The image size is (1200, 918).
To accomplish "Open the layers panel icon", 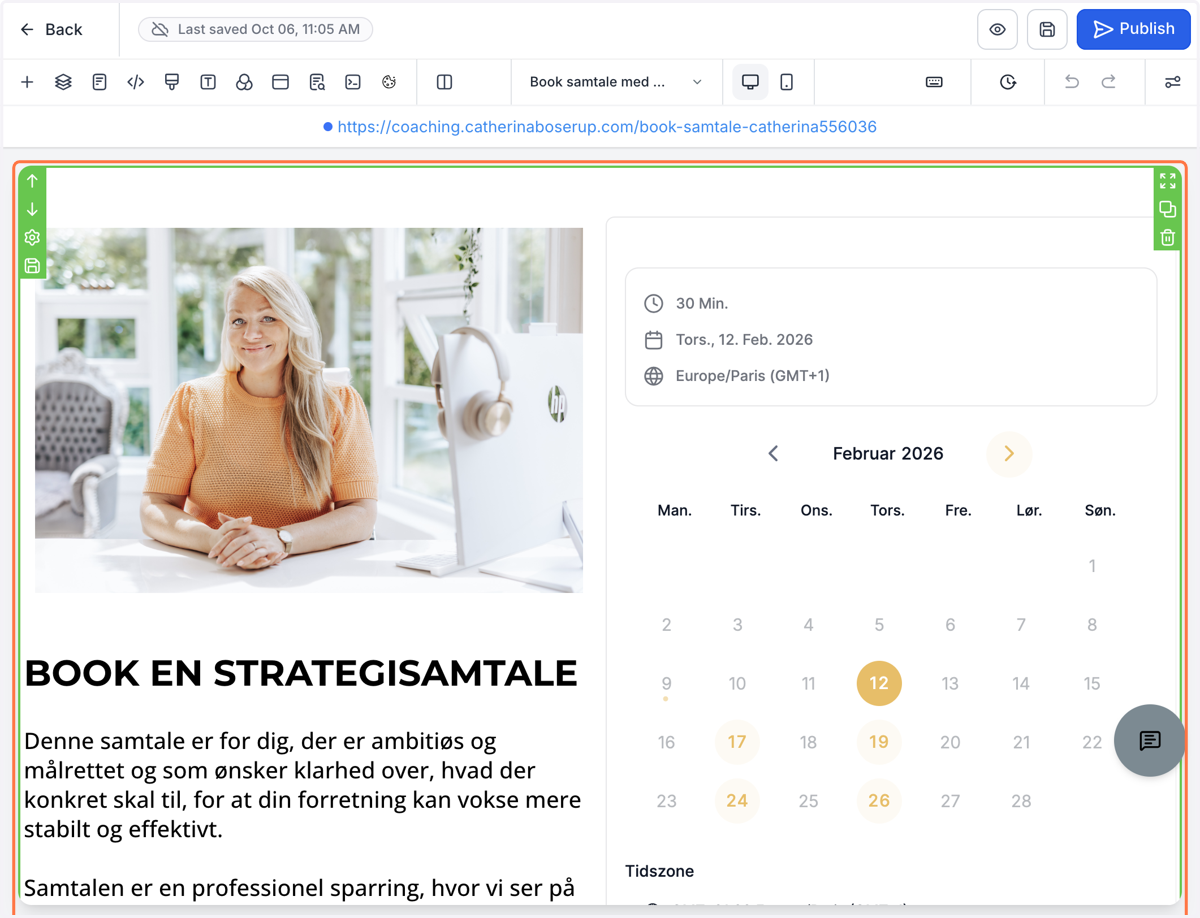I will click(x=63, y=82).
